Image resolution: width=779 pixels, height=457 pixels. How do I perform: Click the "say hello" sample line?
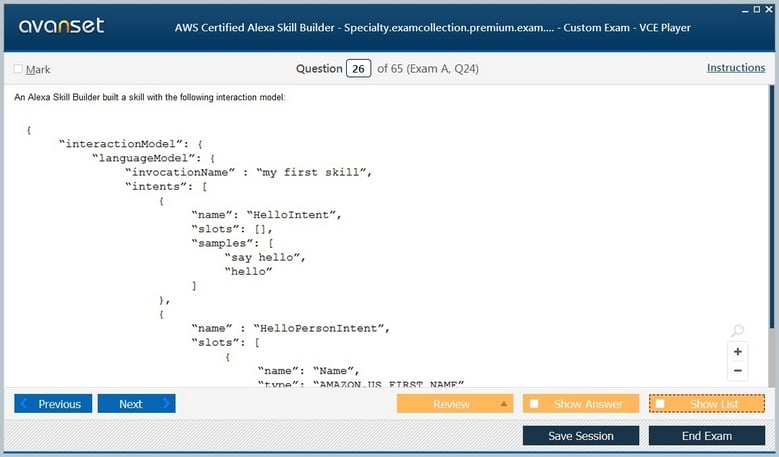coord(265,257)
